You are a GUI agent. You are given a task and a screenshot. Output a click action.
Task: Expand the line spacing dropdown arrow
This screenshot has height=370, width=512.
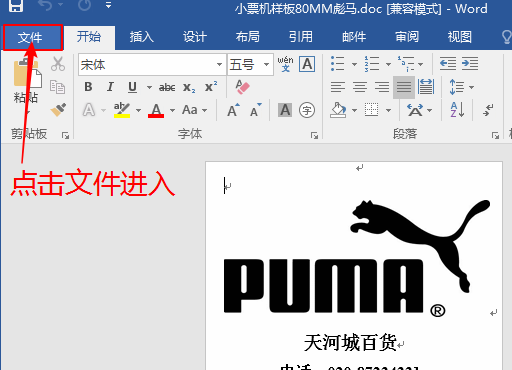(x=471, y=87)
